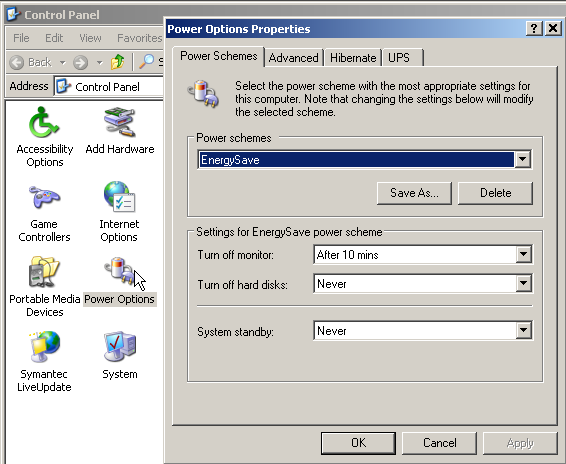Open the Back history dropdown arrow
Image resolution: width=566 pixels, height=464 pixels.
(x=63, y=63)
